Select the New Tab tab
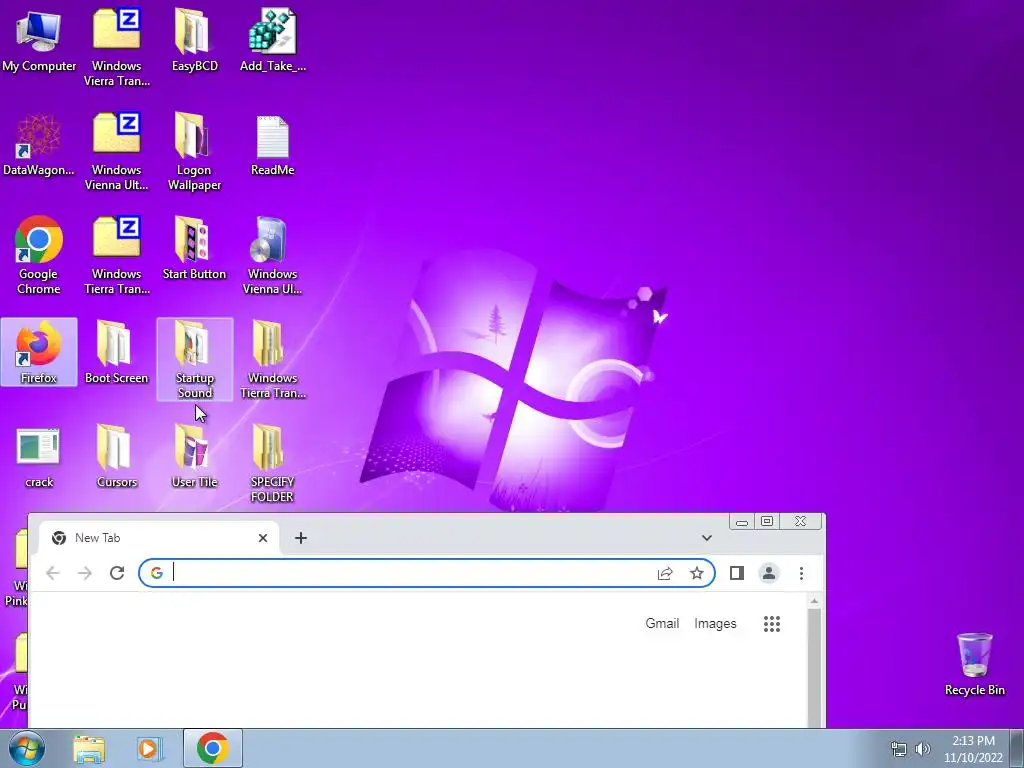1024x768 pixels. pos(159,538)
